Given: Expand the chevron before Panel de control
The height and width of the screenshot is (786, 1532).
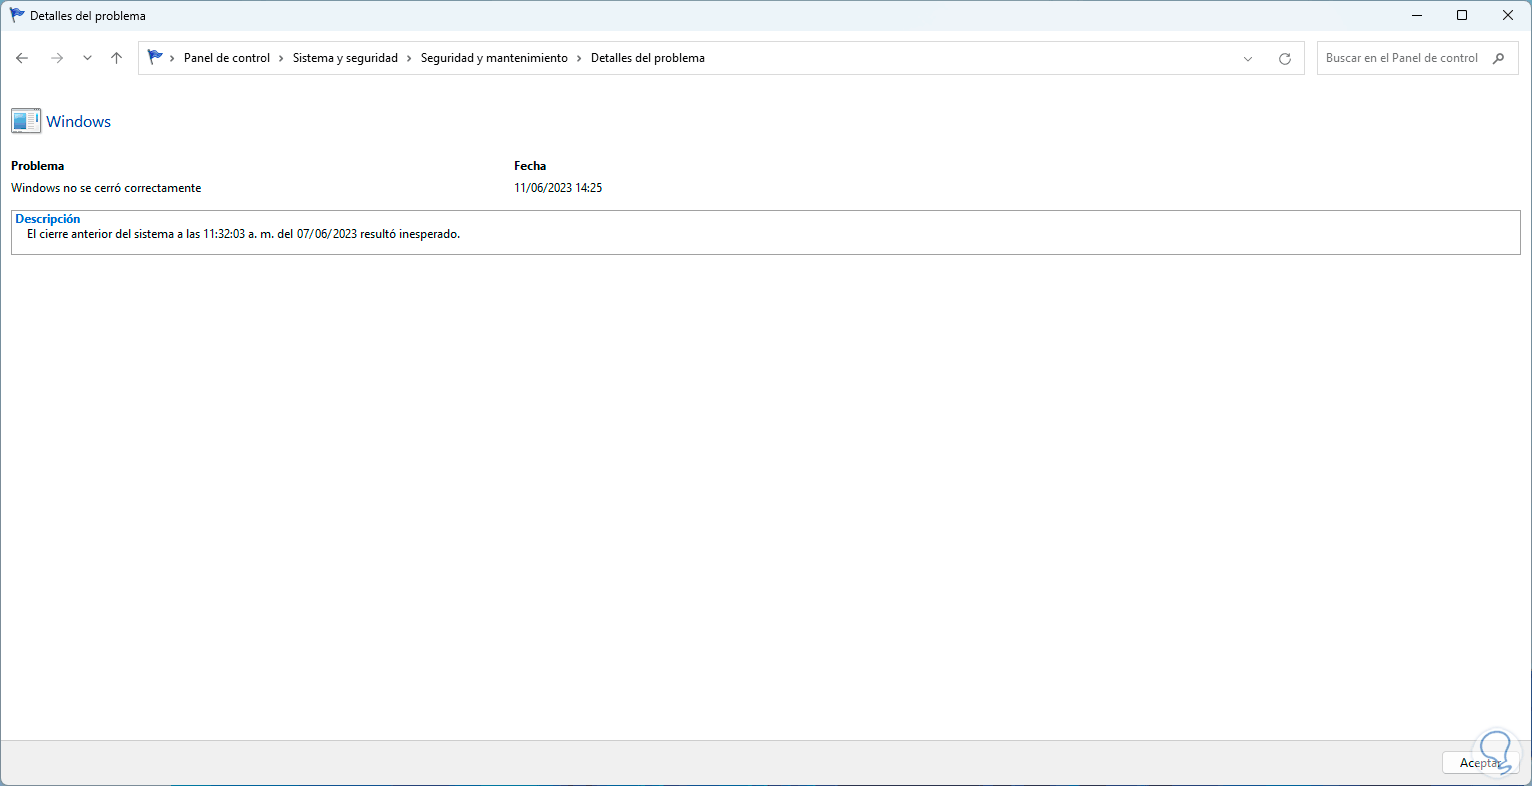Looking at the screenshot, I should click(172, 58).
